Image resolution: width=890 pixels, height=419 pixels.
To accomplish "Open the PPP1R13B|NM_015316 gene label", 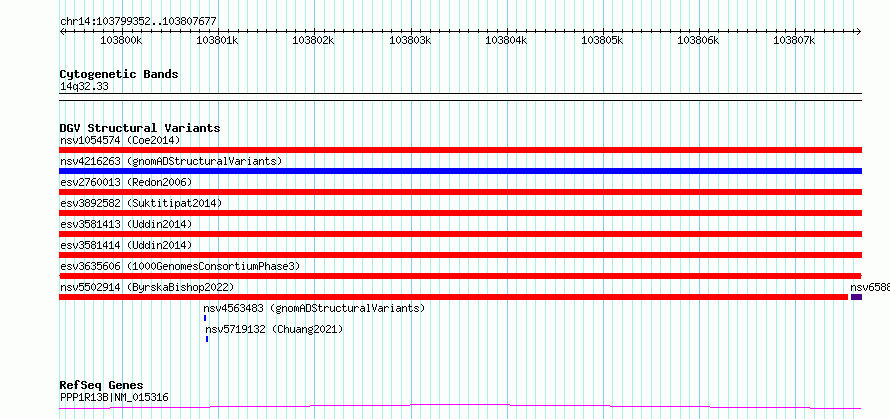I will pyautogui.click(x=114, y=398).
